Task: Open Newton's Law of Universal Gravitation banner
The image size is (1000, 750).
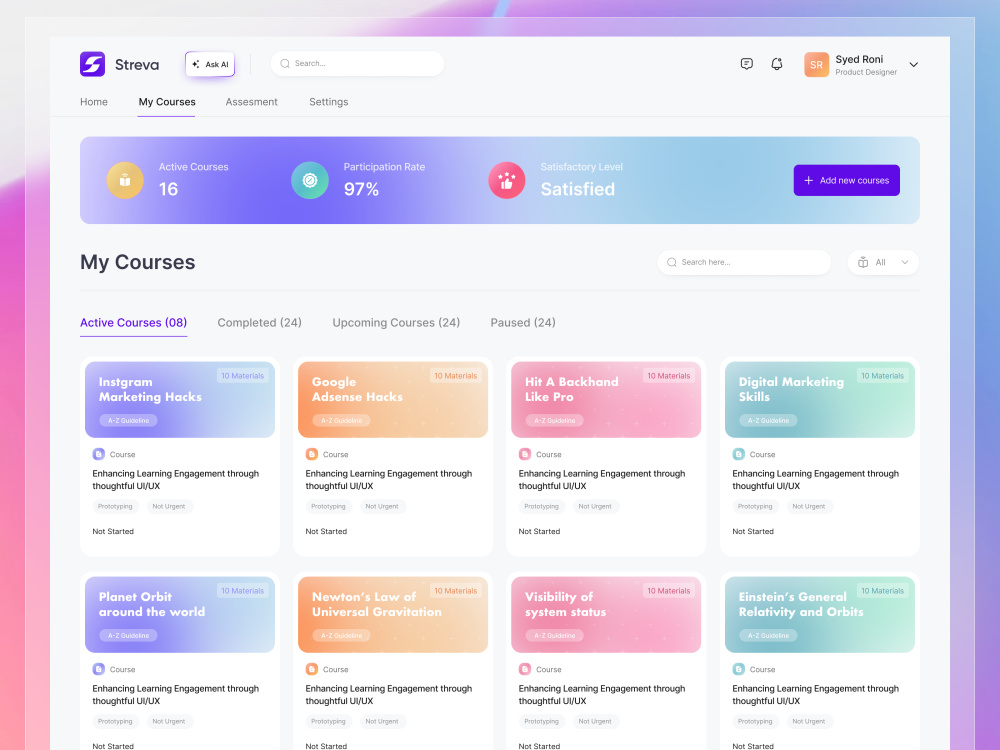Action: [x=393, y=615]
